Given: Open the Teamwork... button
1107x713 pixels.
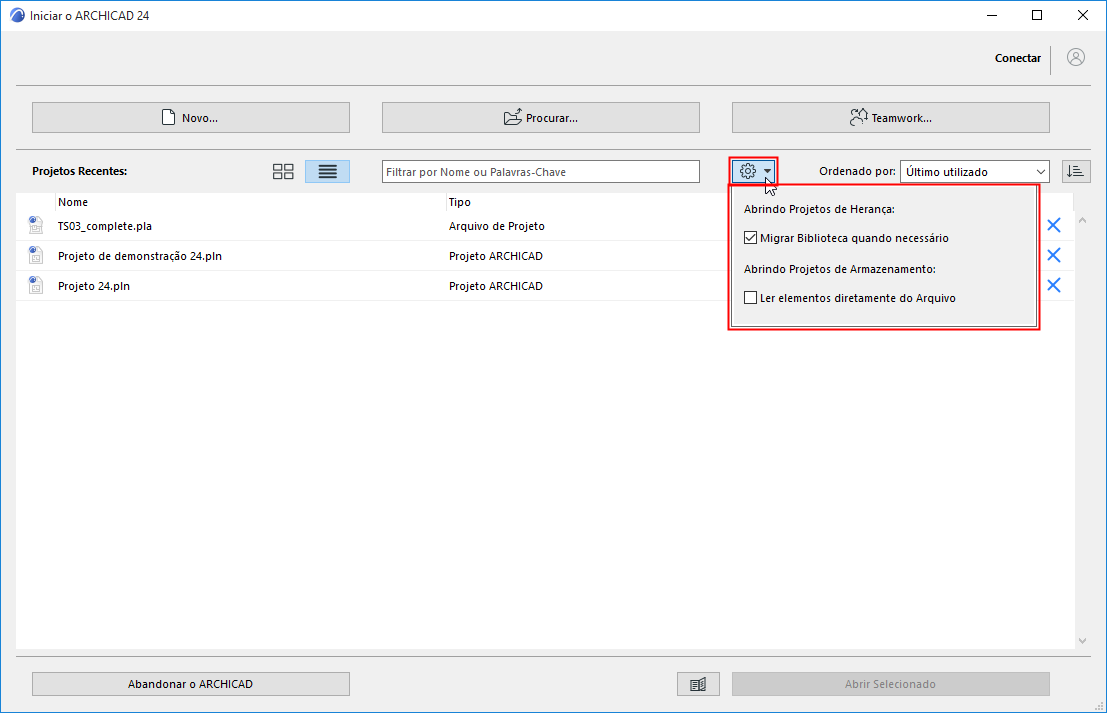Looking at the screenshot, I should coord(891,118).
